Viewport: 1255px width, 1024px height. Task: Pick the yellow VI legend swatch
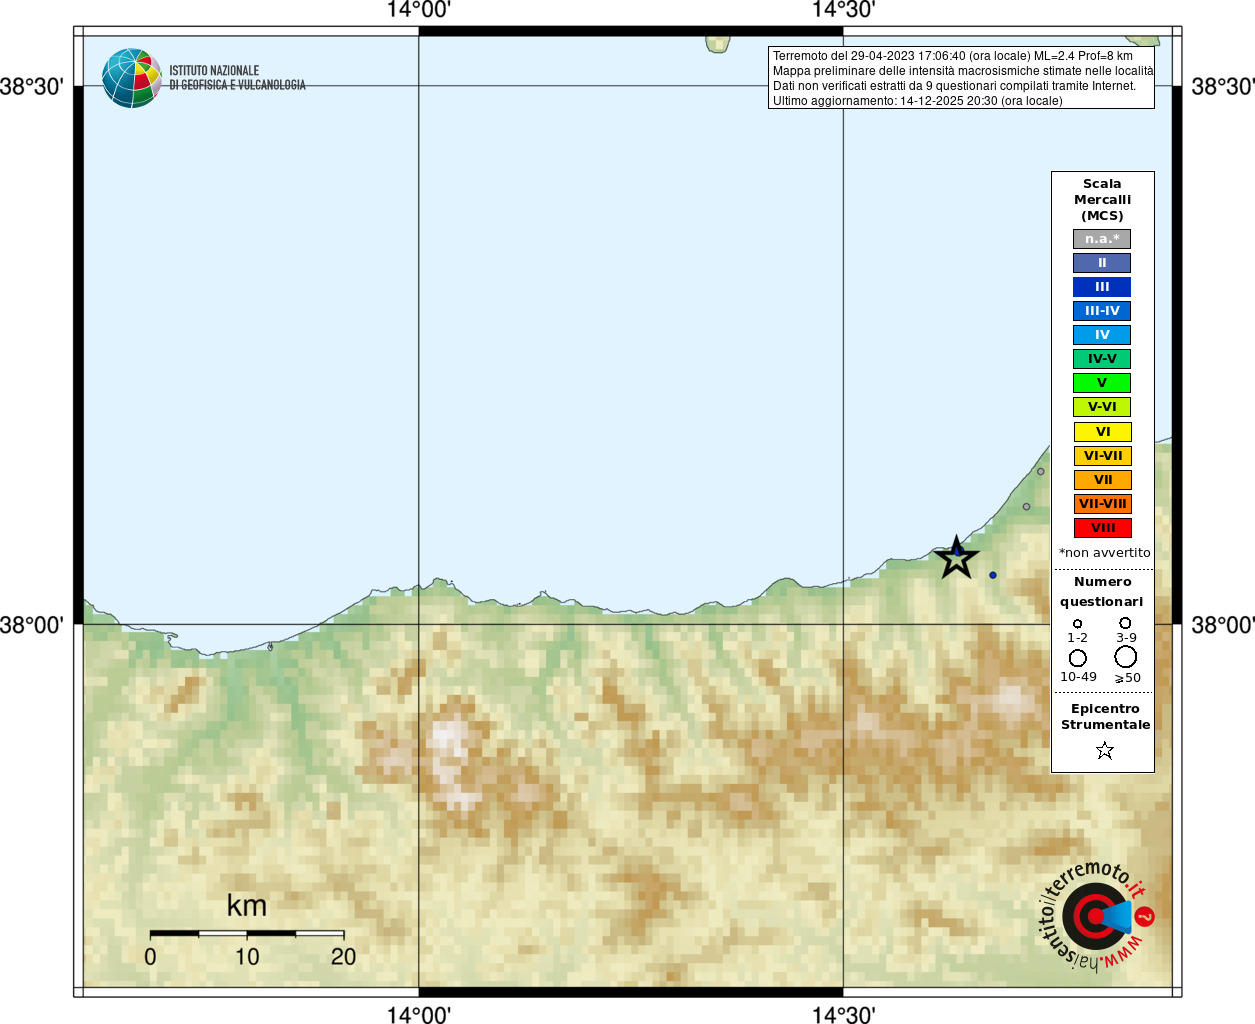[x=1102, y=432]
